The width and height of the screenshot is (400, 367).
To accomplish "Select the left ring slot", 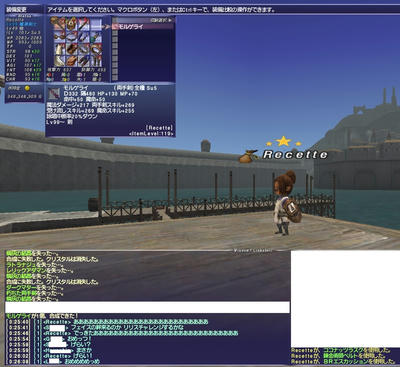I will point(84,49).
